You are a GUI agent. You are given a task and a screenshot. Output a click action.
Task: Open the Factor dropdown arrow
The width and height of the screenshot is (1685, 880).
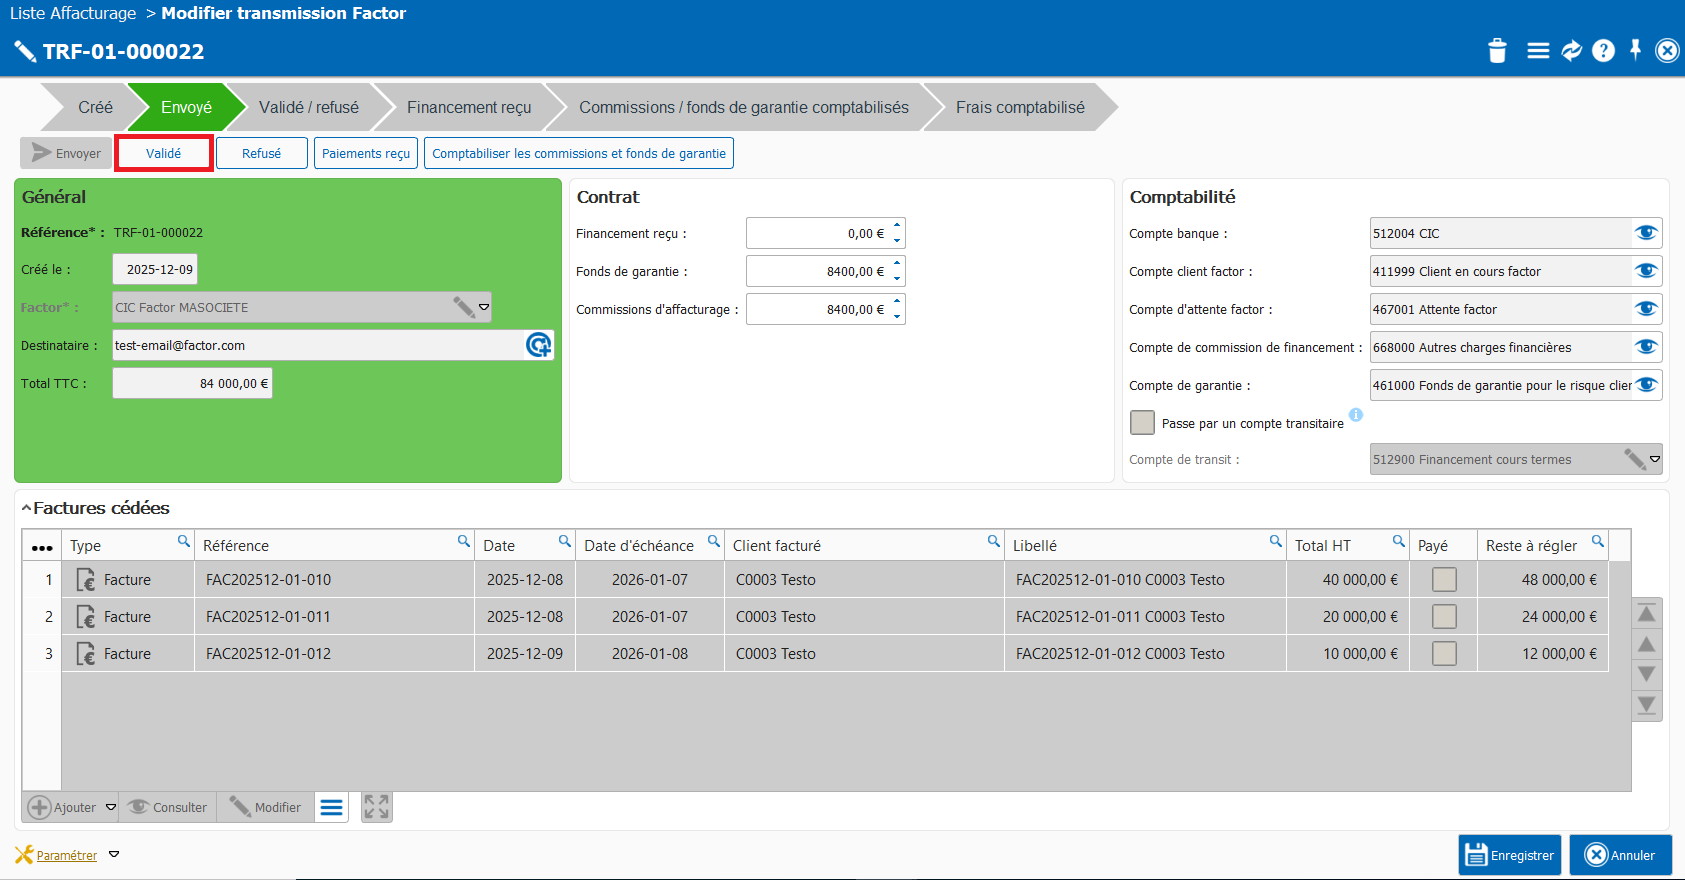click(484, 307)
